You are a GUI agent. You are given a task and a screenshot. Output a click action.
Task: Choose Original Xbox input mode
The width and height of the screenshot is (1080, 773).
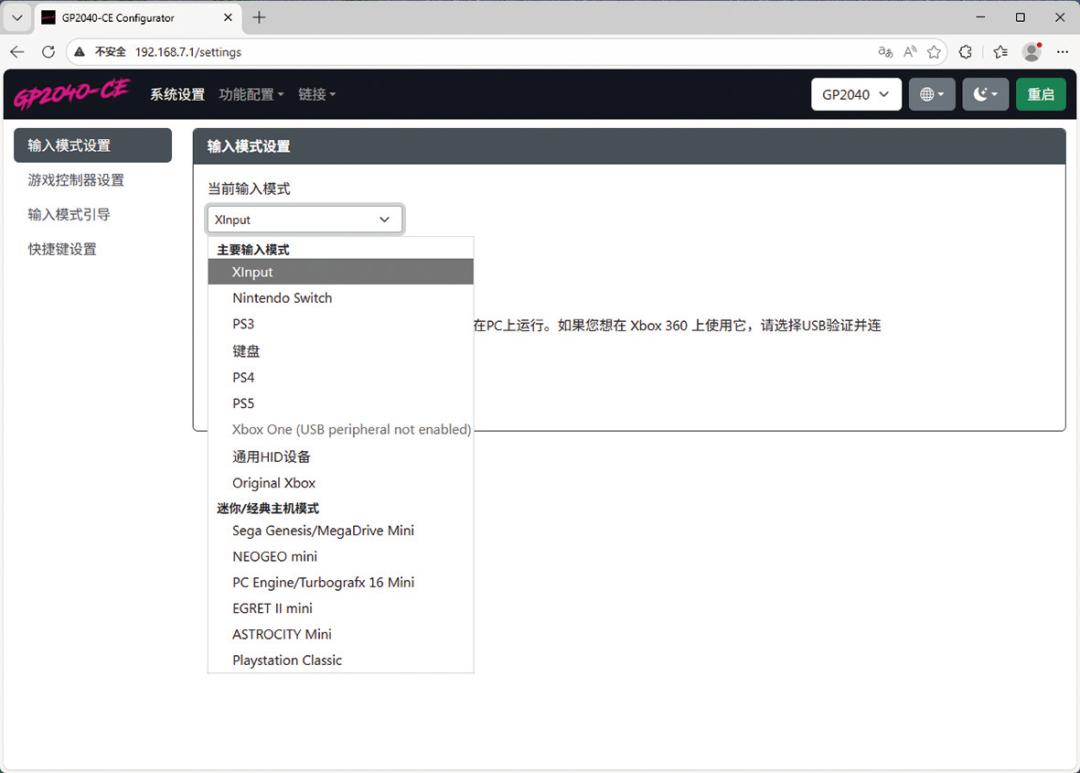pos(340,482)
